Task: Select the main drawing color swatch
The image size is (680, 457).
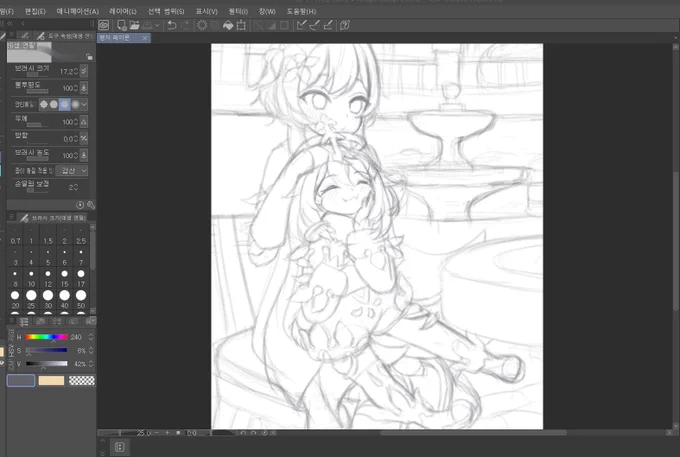Action: pyautogui.click(x=21, y=381)
